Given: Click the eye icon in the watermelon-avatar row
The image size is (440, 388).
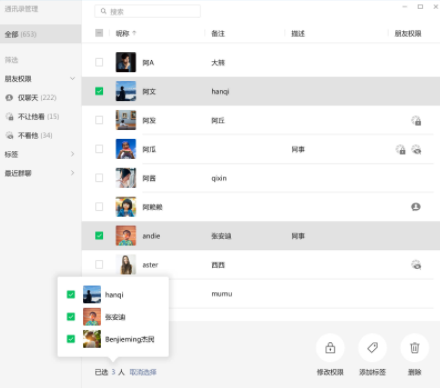Looking at the screenshot, I should (416, 150).
